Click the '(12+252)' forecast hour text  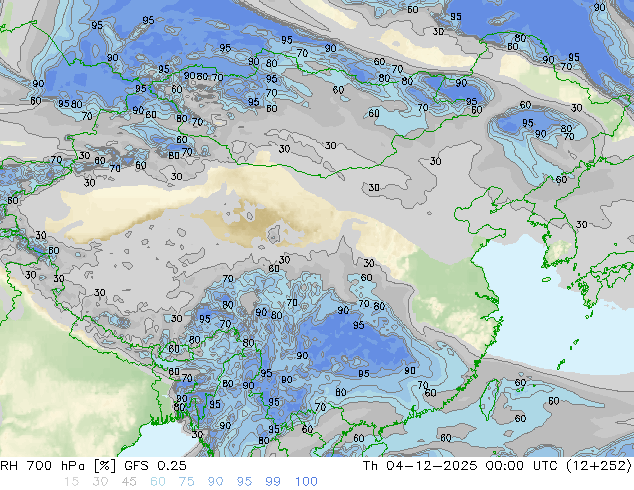coord(599,466)
